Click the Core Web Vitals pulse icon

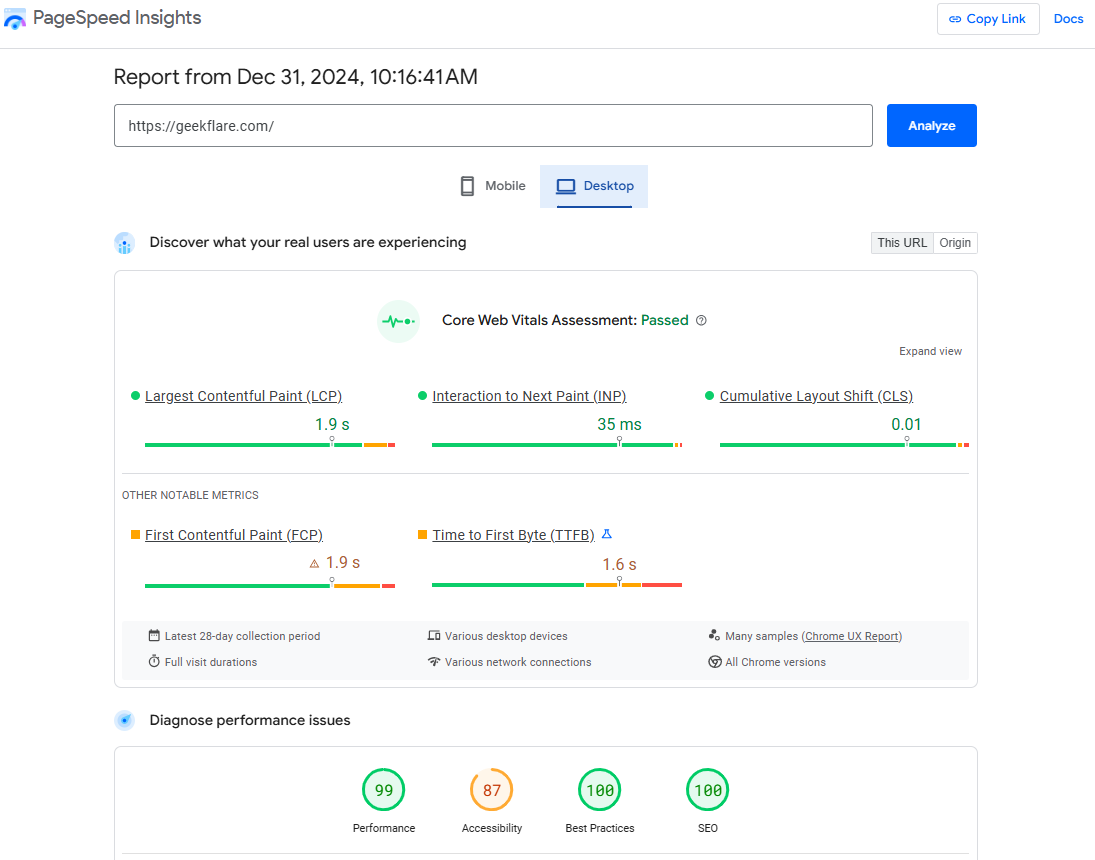[x=398, y=321]
